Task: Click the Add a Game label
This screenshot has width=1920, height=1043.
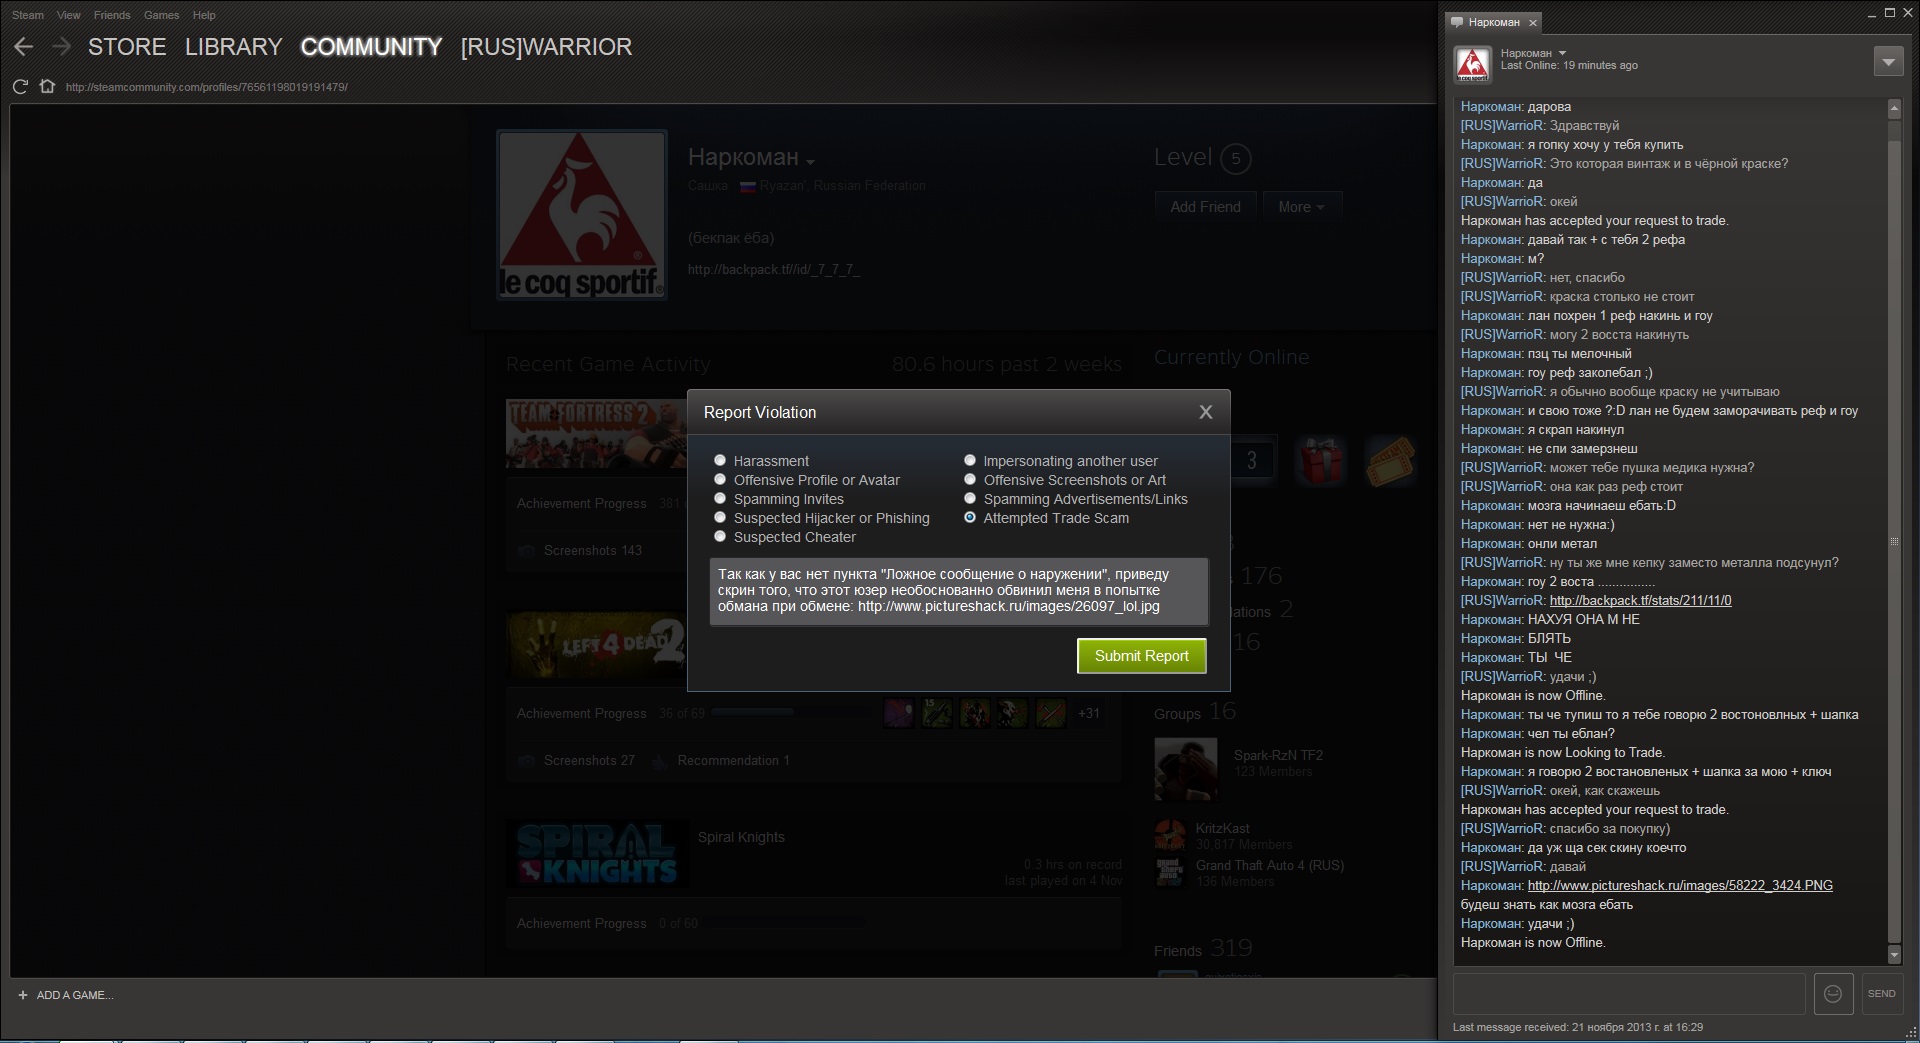Action: click(75, 995)
